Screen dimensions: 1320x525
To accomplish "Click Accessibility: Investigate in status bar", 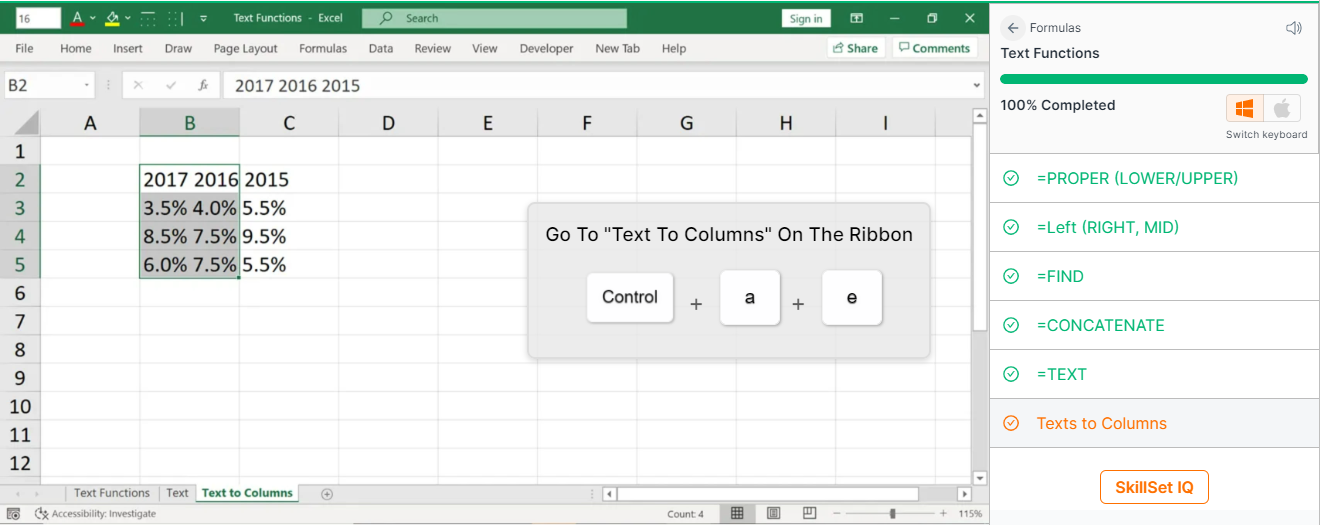I will [96, 514].
